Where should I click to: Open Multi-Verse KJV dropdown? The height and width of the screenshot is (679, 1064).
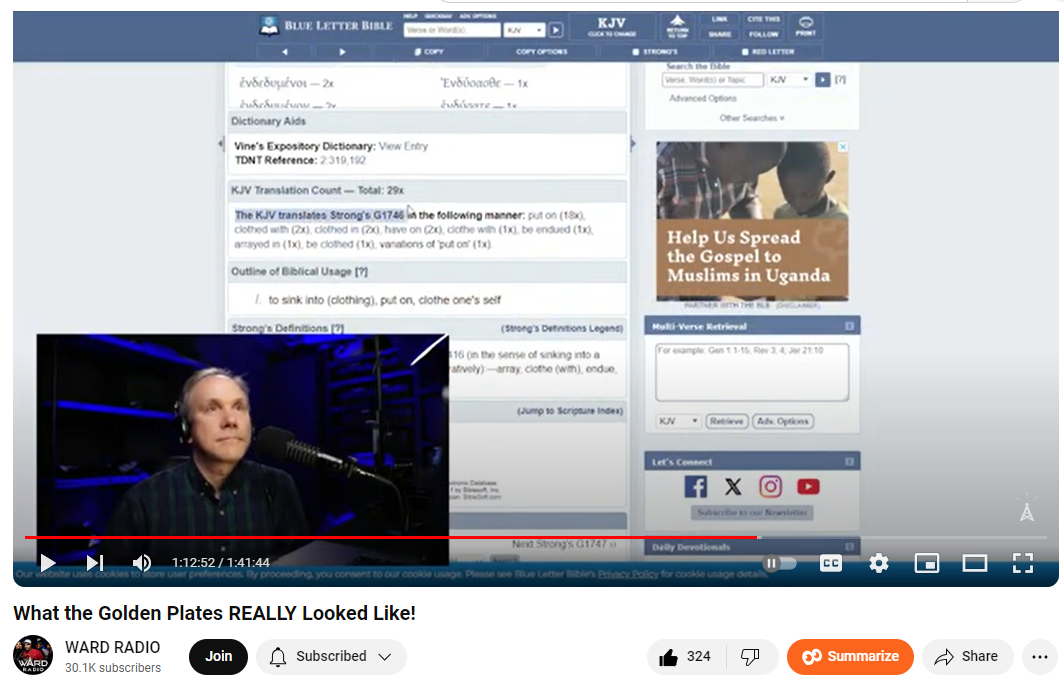tap(678, 421)
